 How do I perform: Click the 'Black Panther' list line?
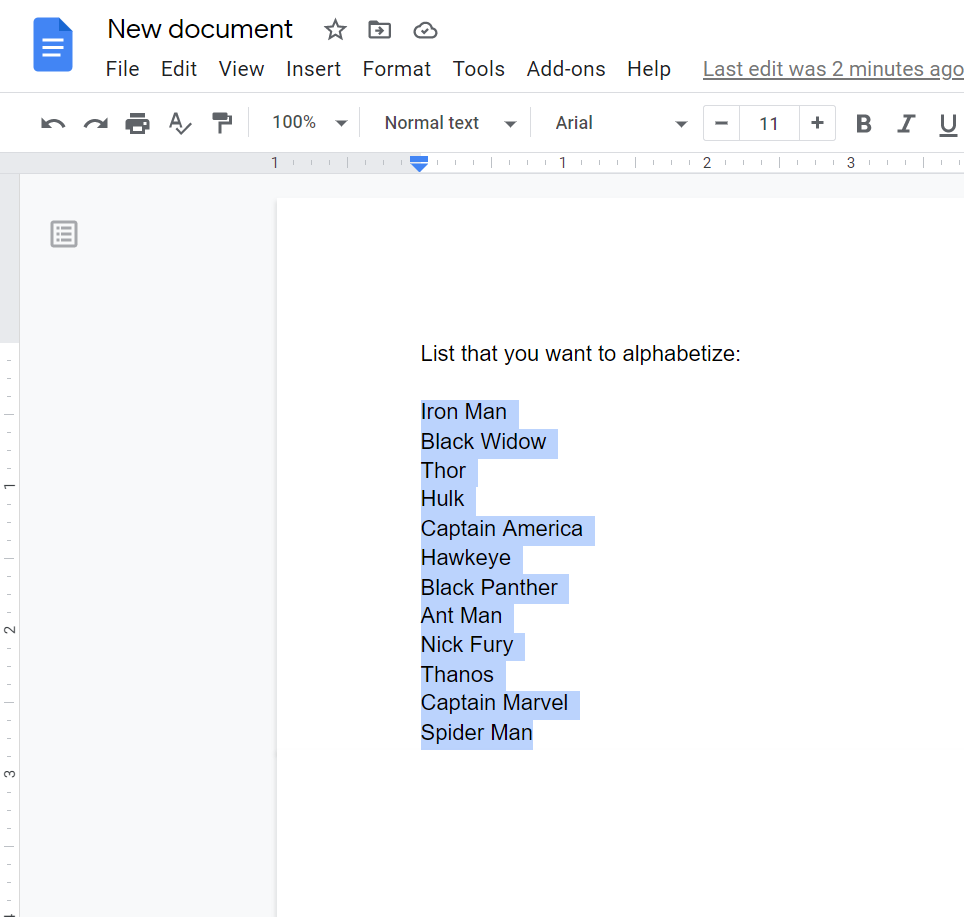(489, 588)
